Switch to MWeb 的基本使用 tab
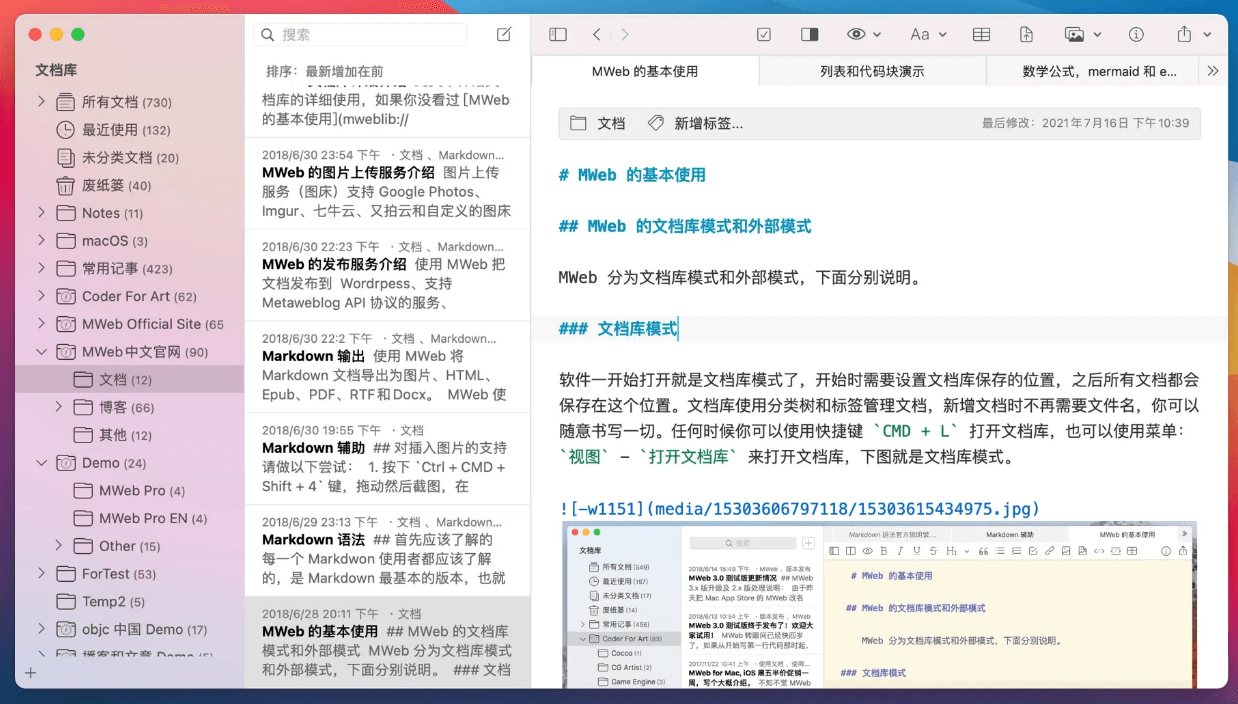Image resolution: width=1238 pixels, height=704 pixels. [x=645, y=71]
